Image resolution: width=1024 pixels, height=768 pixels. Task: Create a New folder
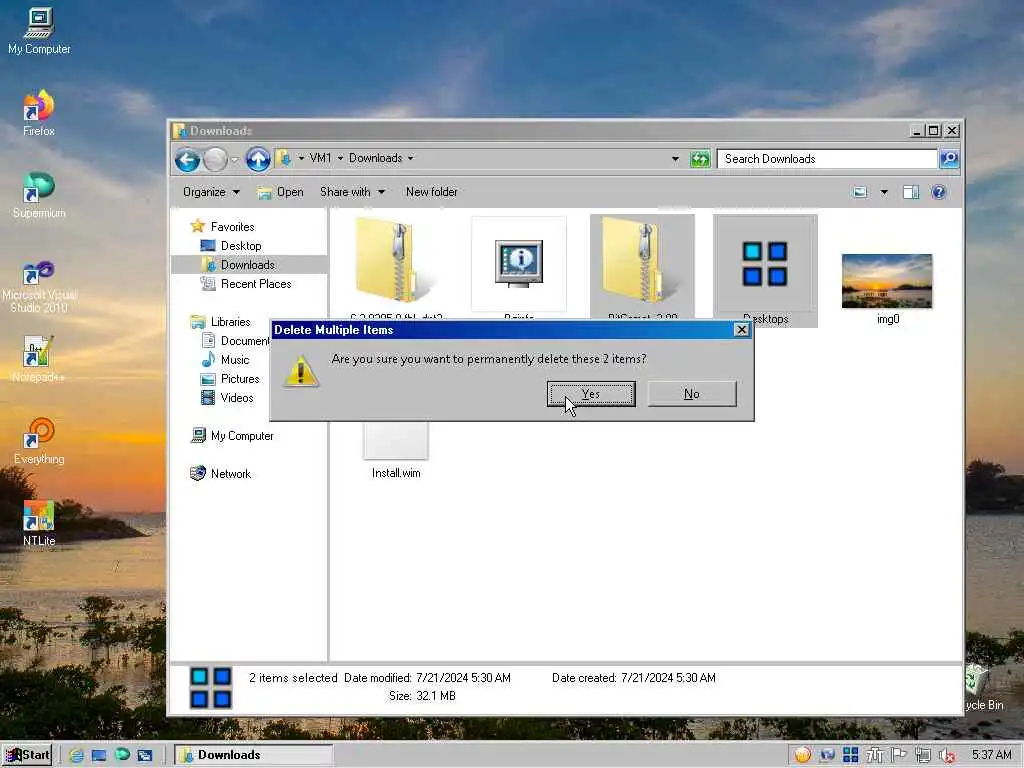pyautogui.click(x=432, y=192)
